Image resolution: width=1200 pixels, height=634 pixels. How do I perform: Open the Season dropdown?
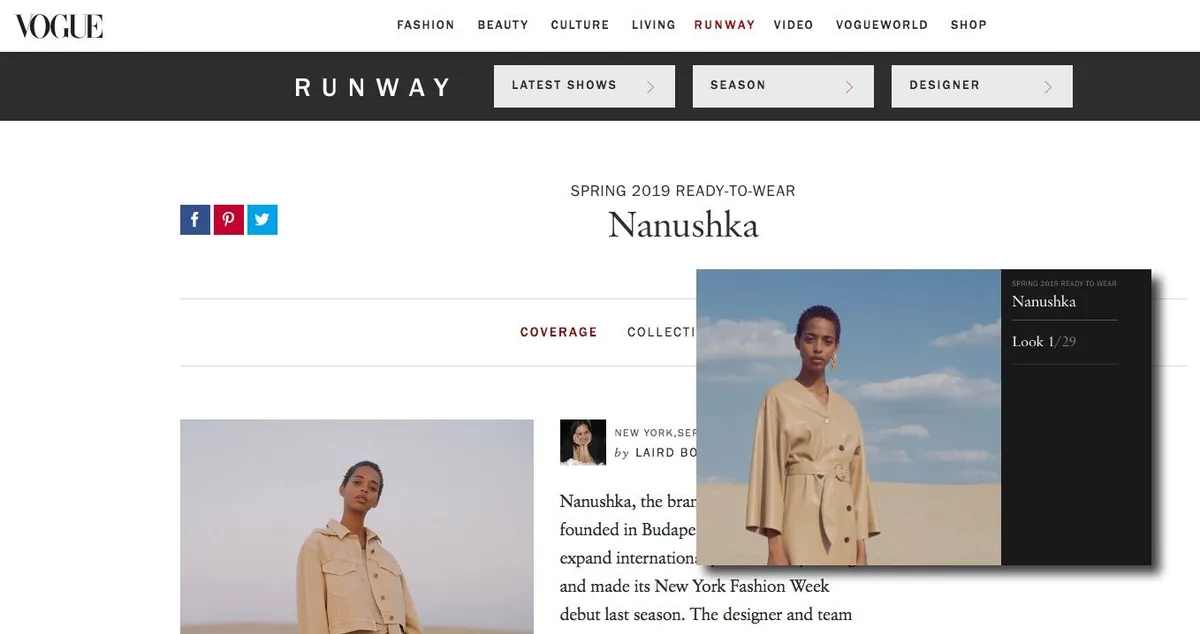coord(783,86)
